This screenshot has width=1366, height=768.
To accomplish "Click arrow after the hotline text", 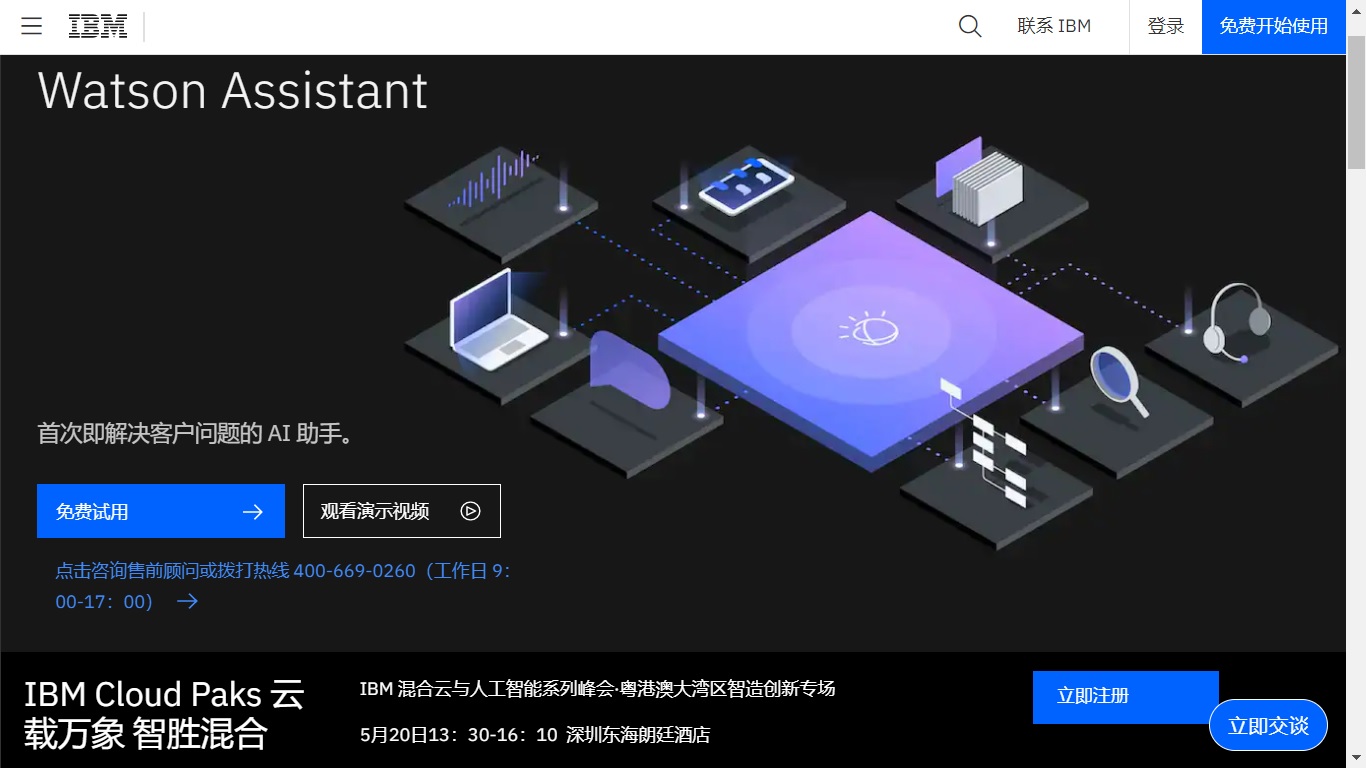I will pyautogui.click(x=187, y=601).
